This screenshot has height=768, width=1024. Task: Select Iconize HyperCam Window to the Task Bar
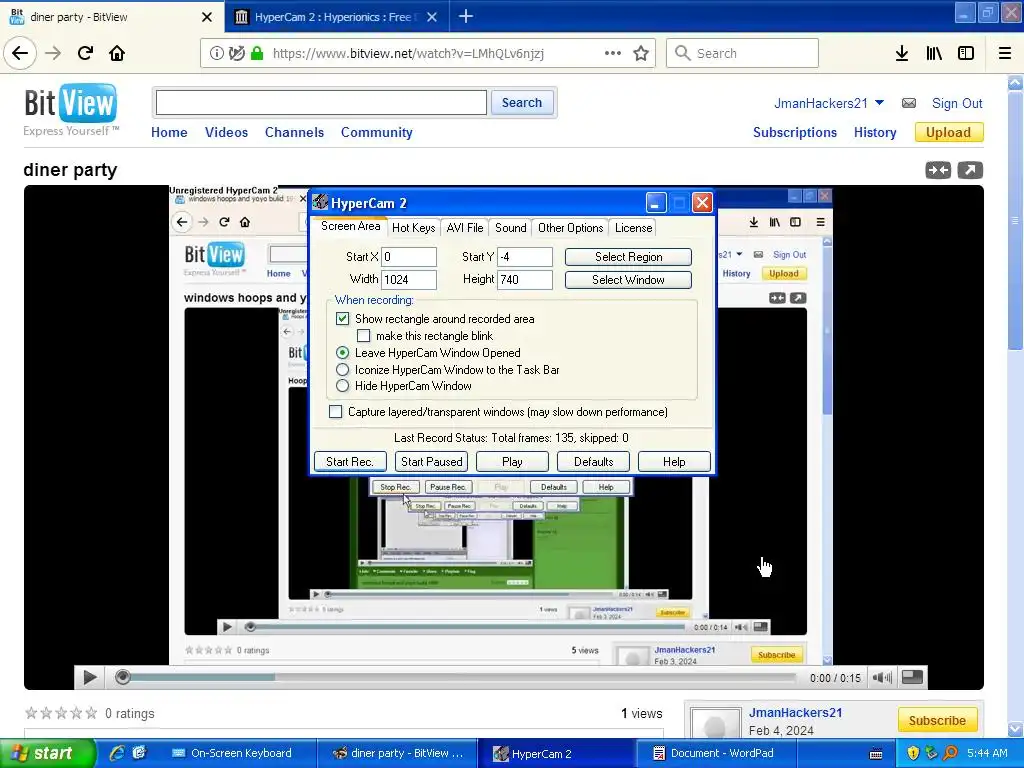pyautogui.click(x=342, y=370)
